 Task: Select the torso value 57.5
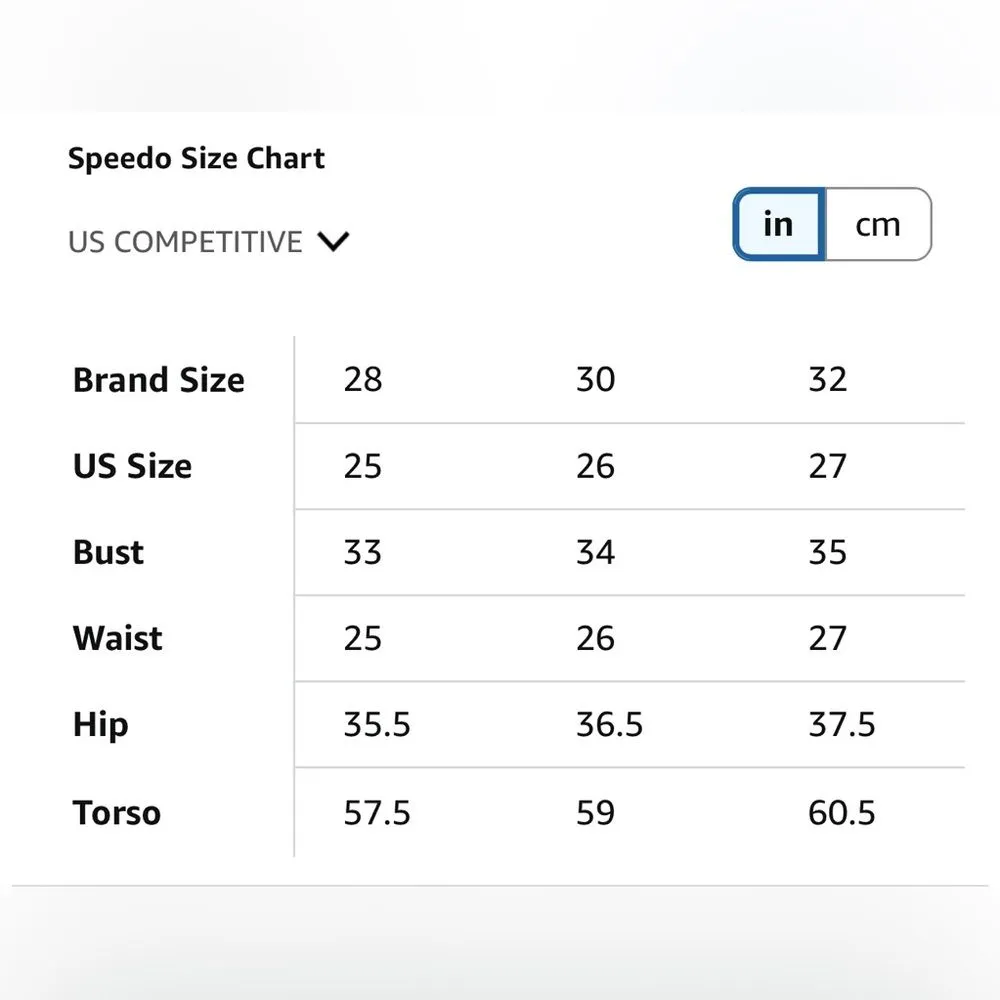click(x=376, y=812)
